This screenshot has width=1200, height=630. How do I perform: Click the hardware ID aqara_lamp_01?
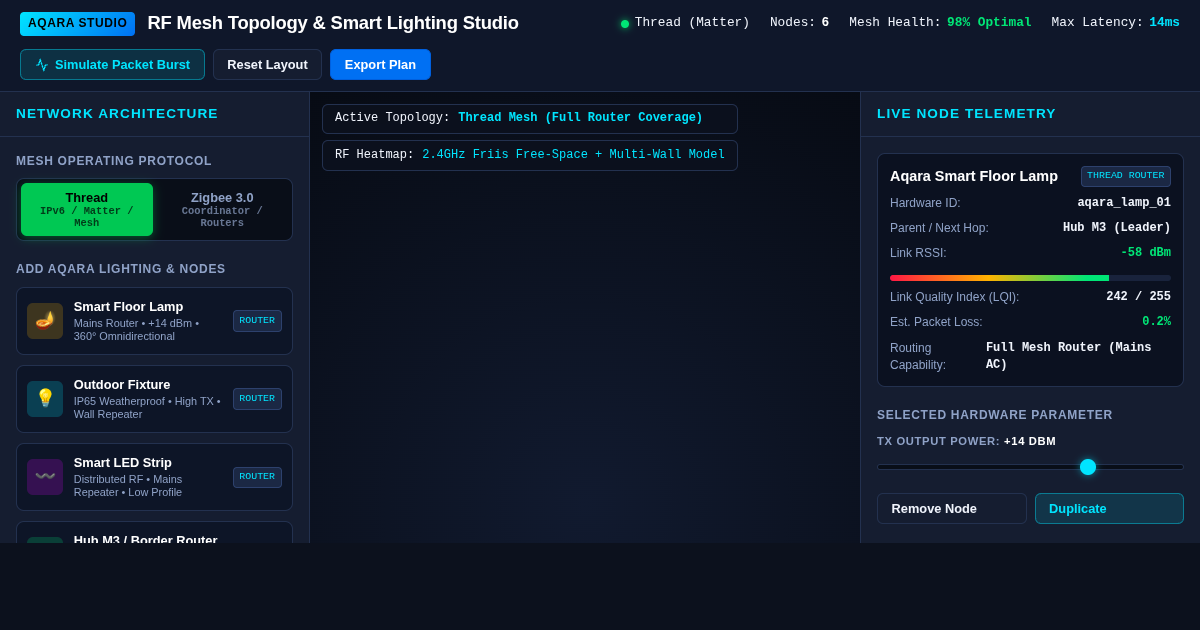pos(1124,203)
